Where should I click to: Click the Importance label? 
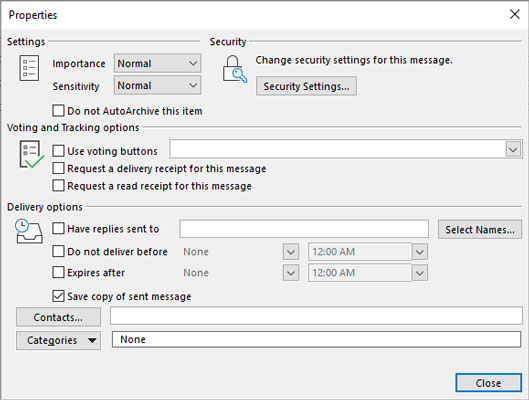tap(79, 64)
